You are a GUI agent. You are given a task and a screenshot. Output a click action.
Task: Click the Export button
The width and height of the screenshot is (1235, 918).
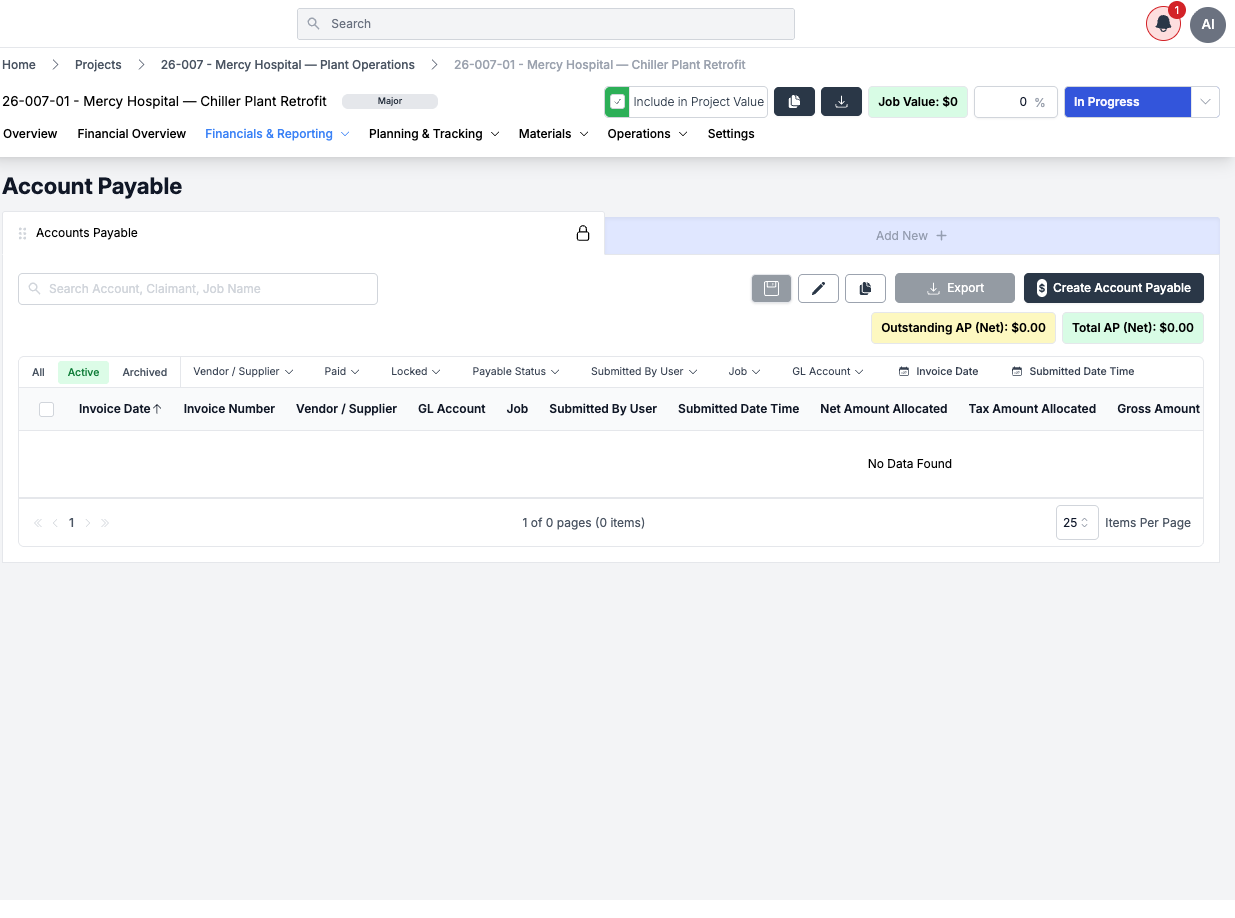pyautogui.click(x=955, y=288)
